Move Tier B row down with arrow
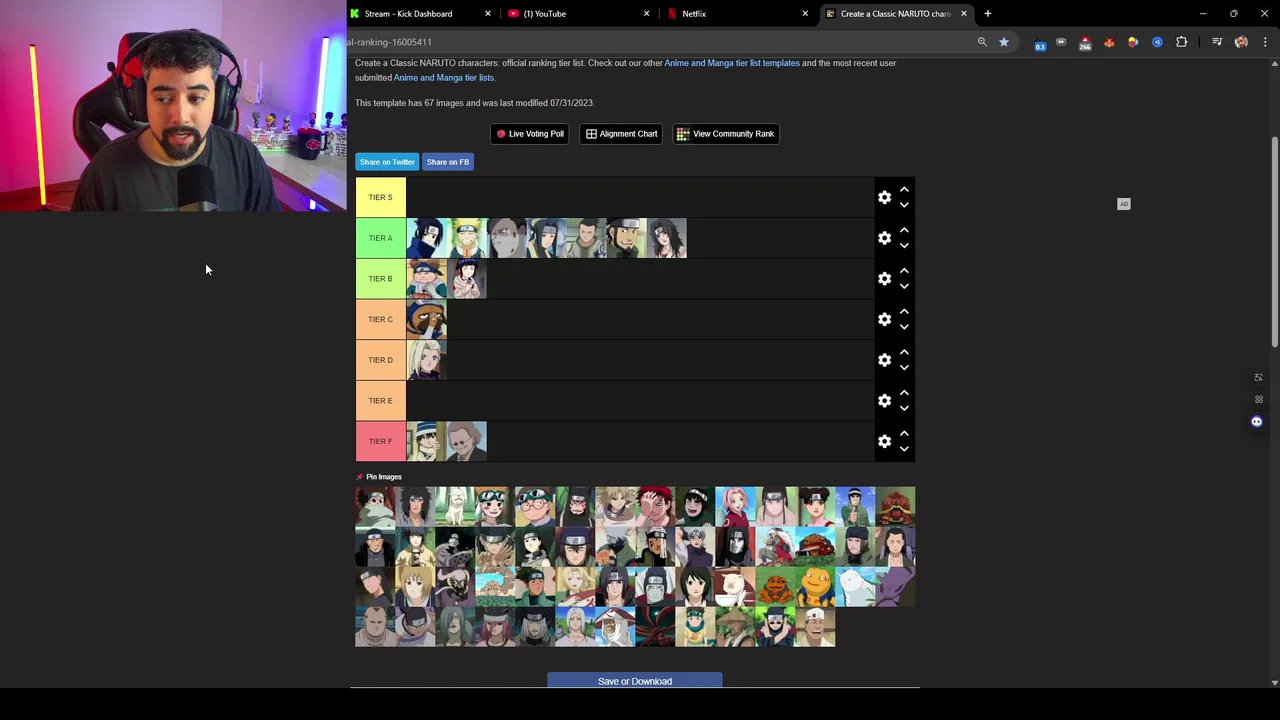 (x=904, y=287)
